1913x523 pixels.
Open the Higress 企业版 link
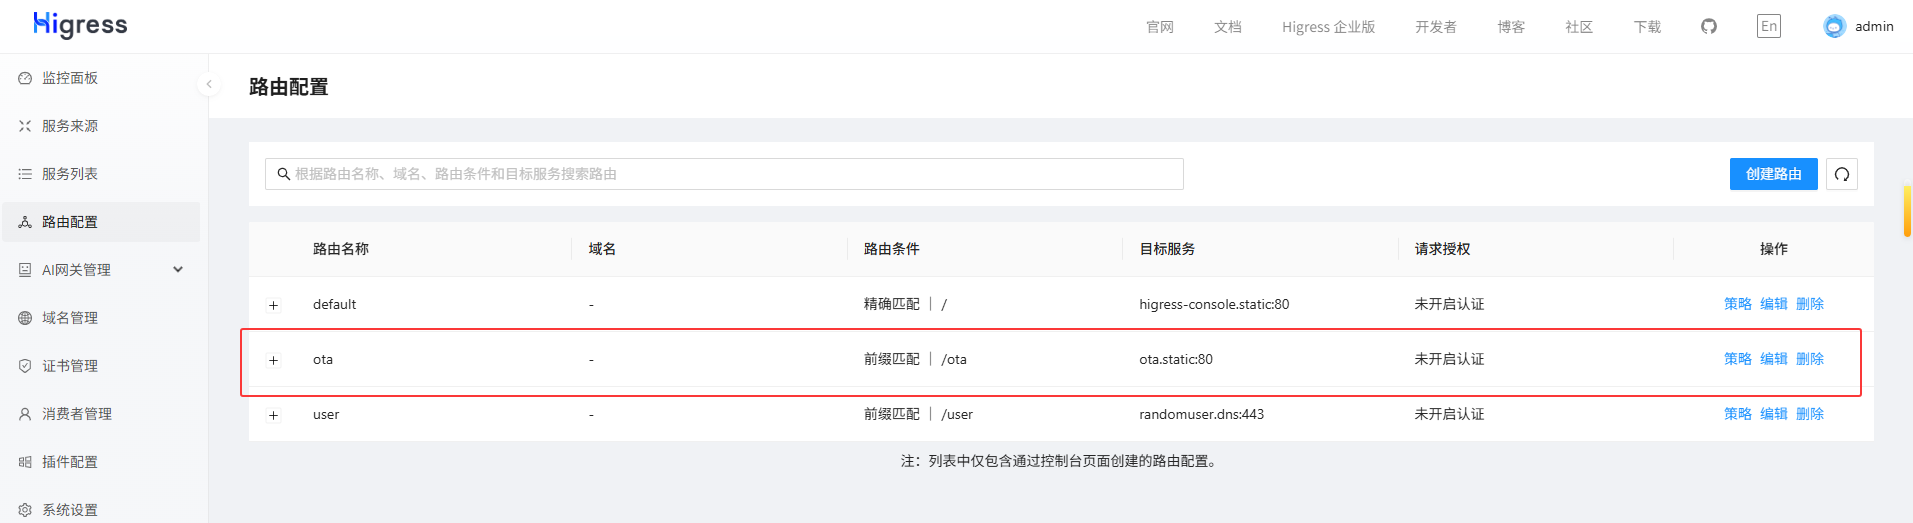coord(1328,27)
